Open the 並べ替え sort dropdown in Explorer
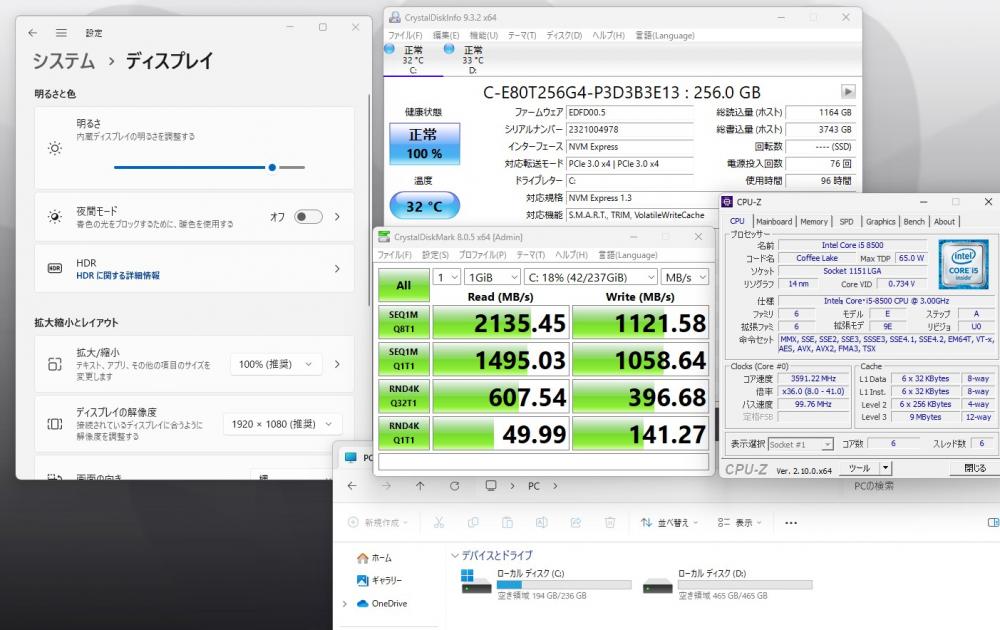Screen dimensions: 1000x630 tap(669, 523)
